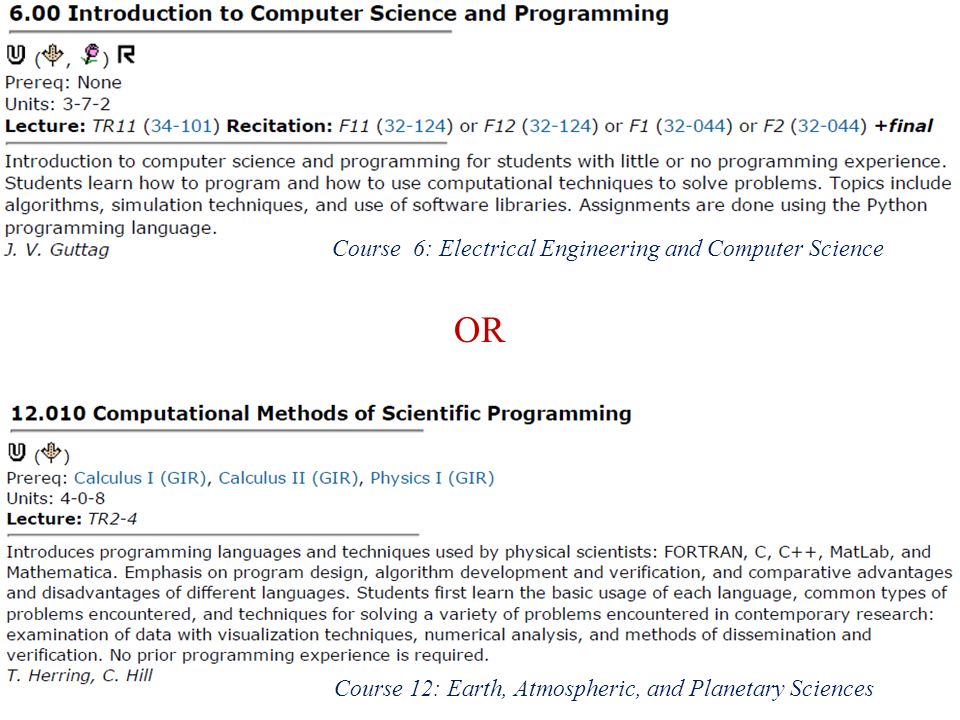The image size is (960, 720).
Task: Follow the Physics I (GIR) prerequisite link
Action: coord(432,478)
